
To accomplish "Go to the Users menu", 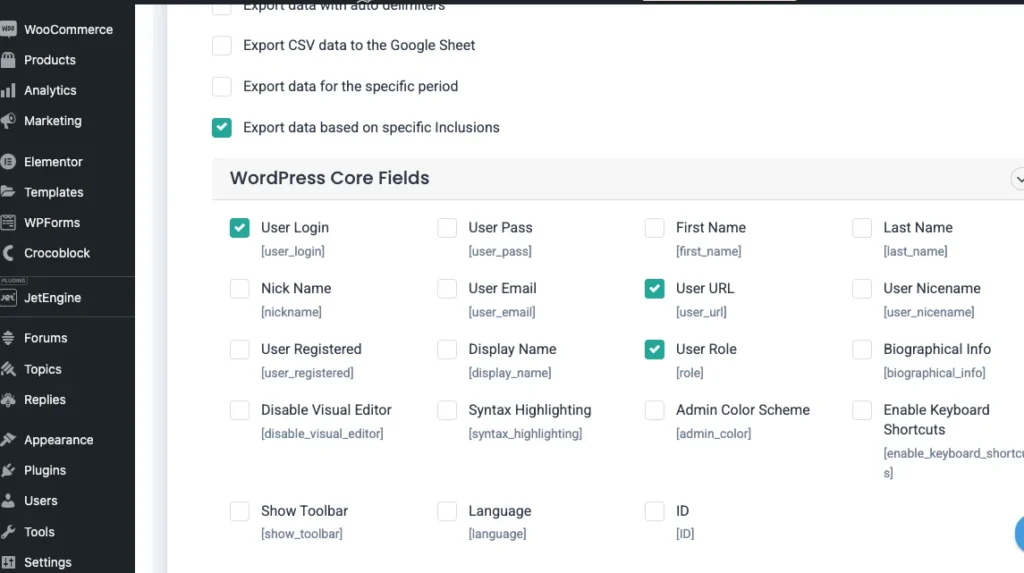I will (x=41, y=501).
